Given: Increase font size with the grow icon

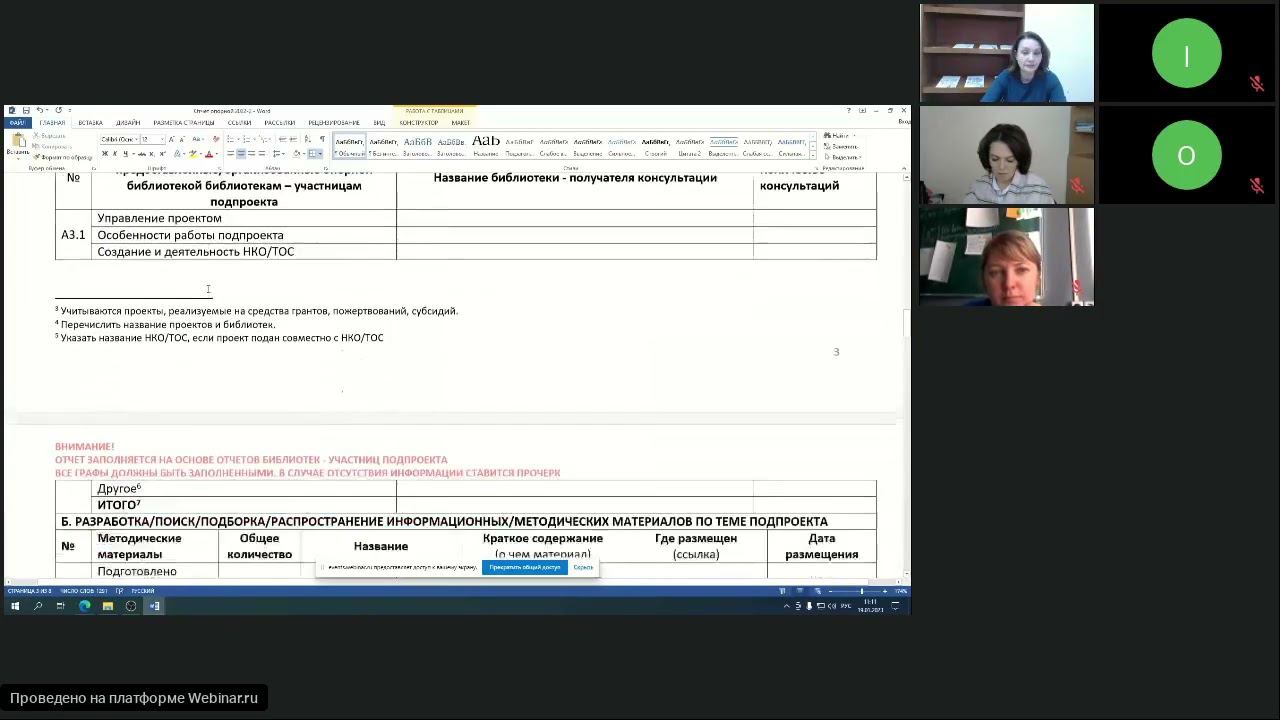Looking at the screenshot, I should coord(172,139).
